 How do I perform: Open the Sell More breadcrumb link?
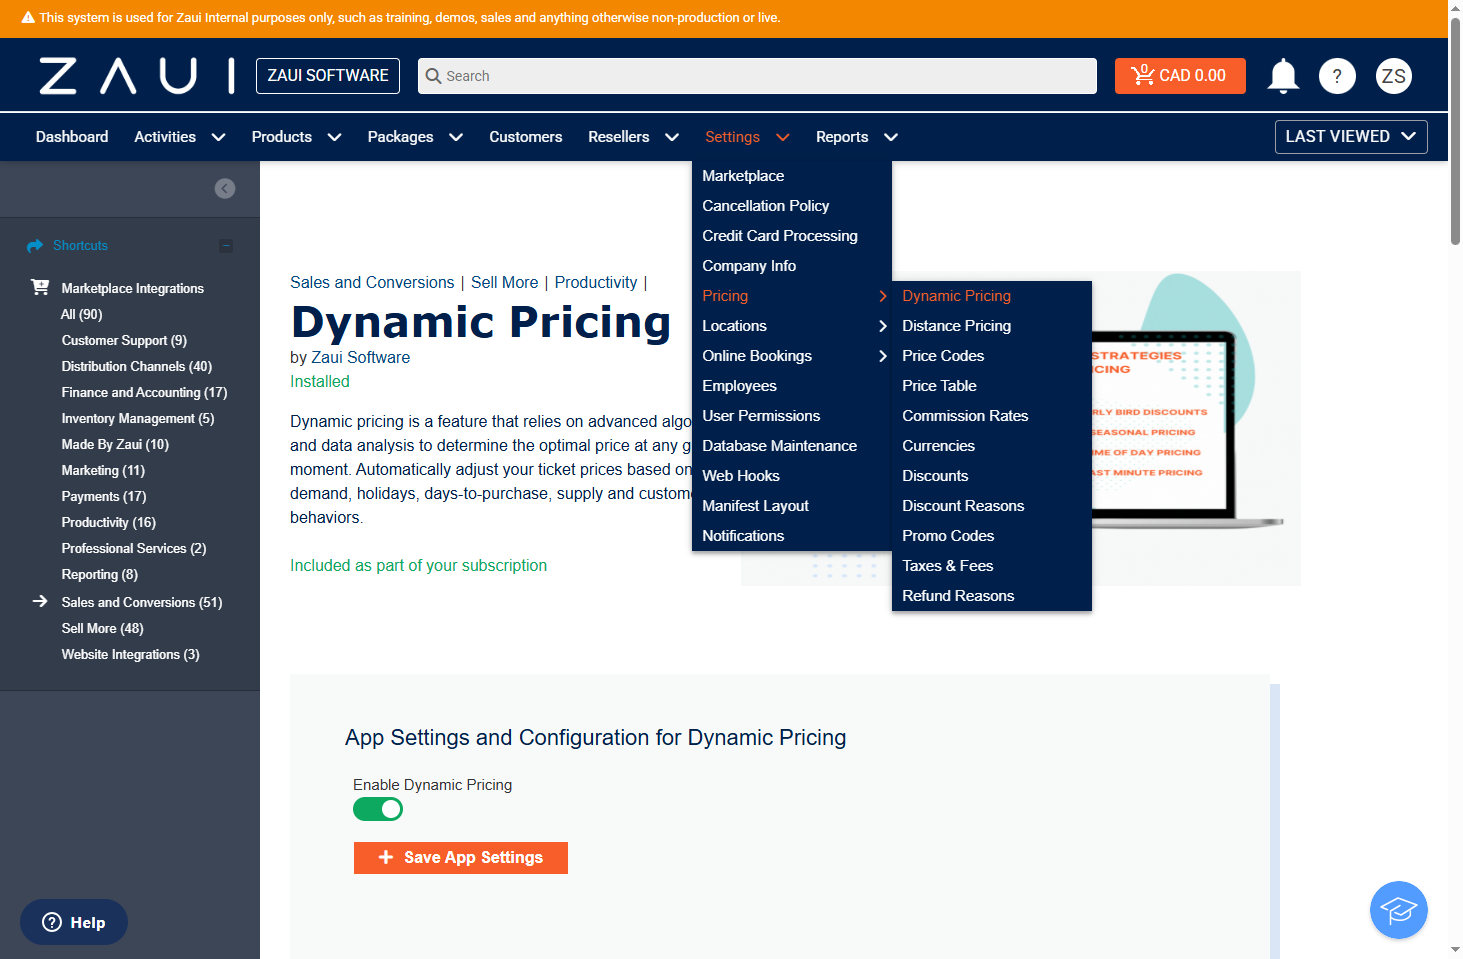click(505, 283)
